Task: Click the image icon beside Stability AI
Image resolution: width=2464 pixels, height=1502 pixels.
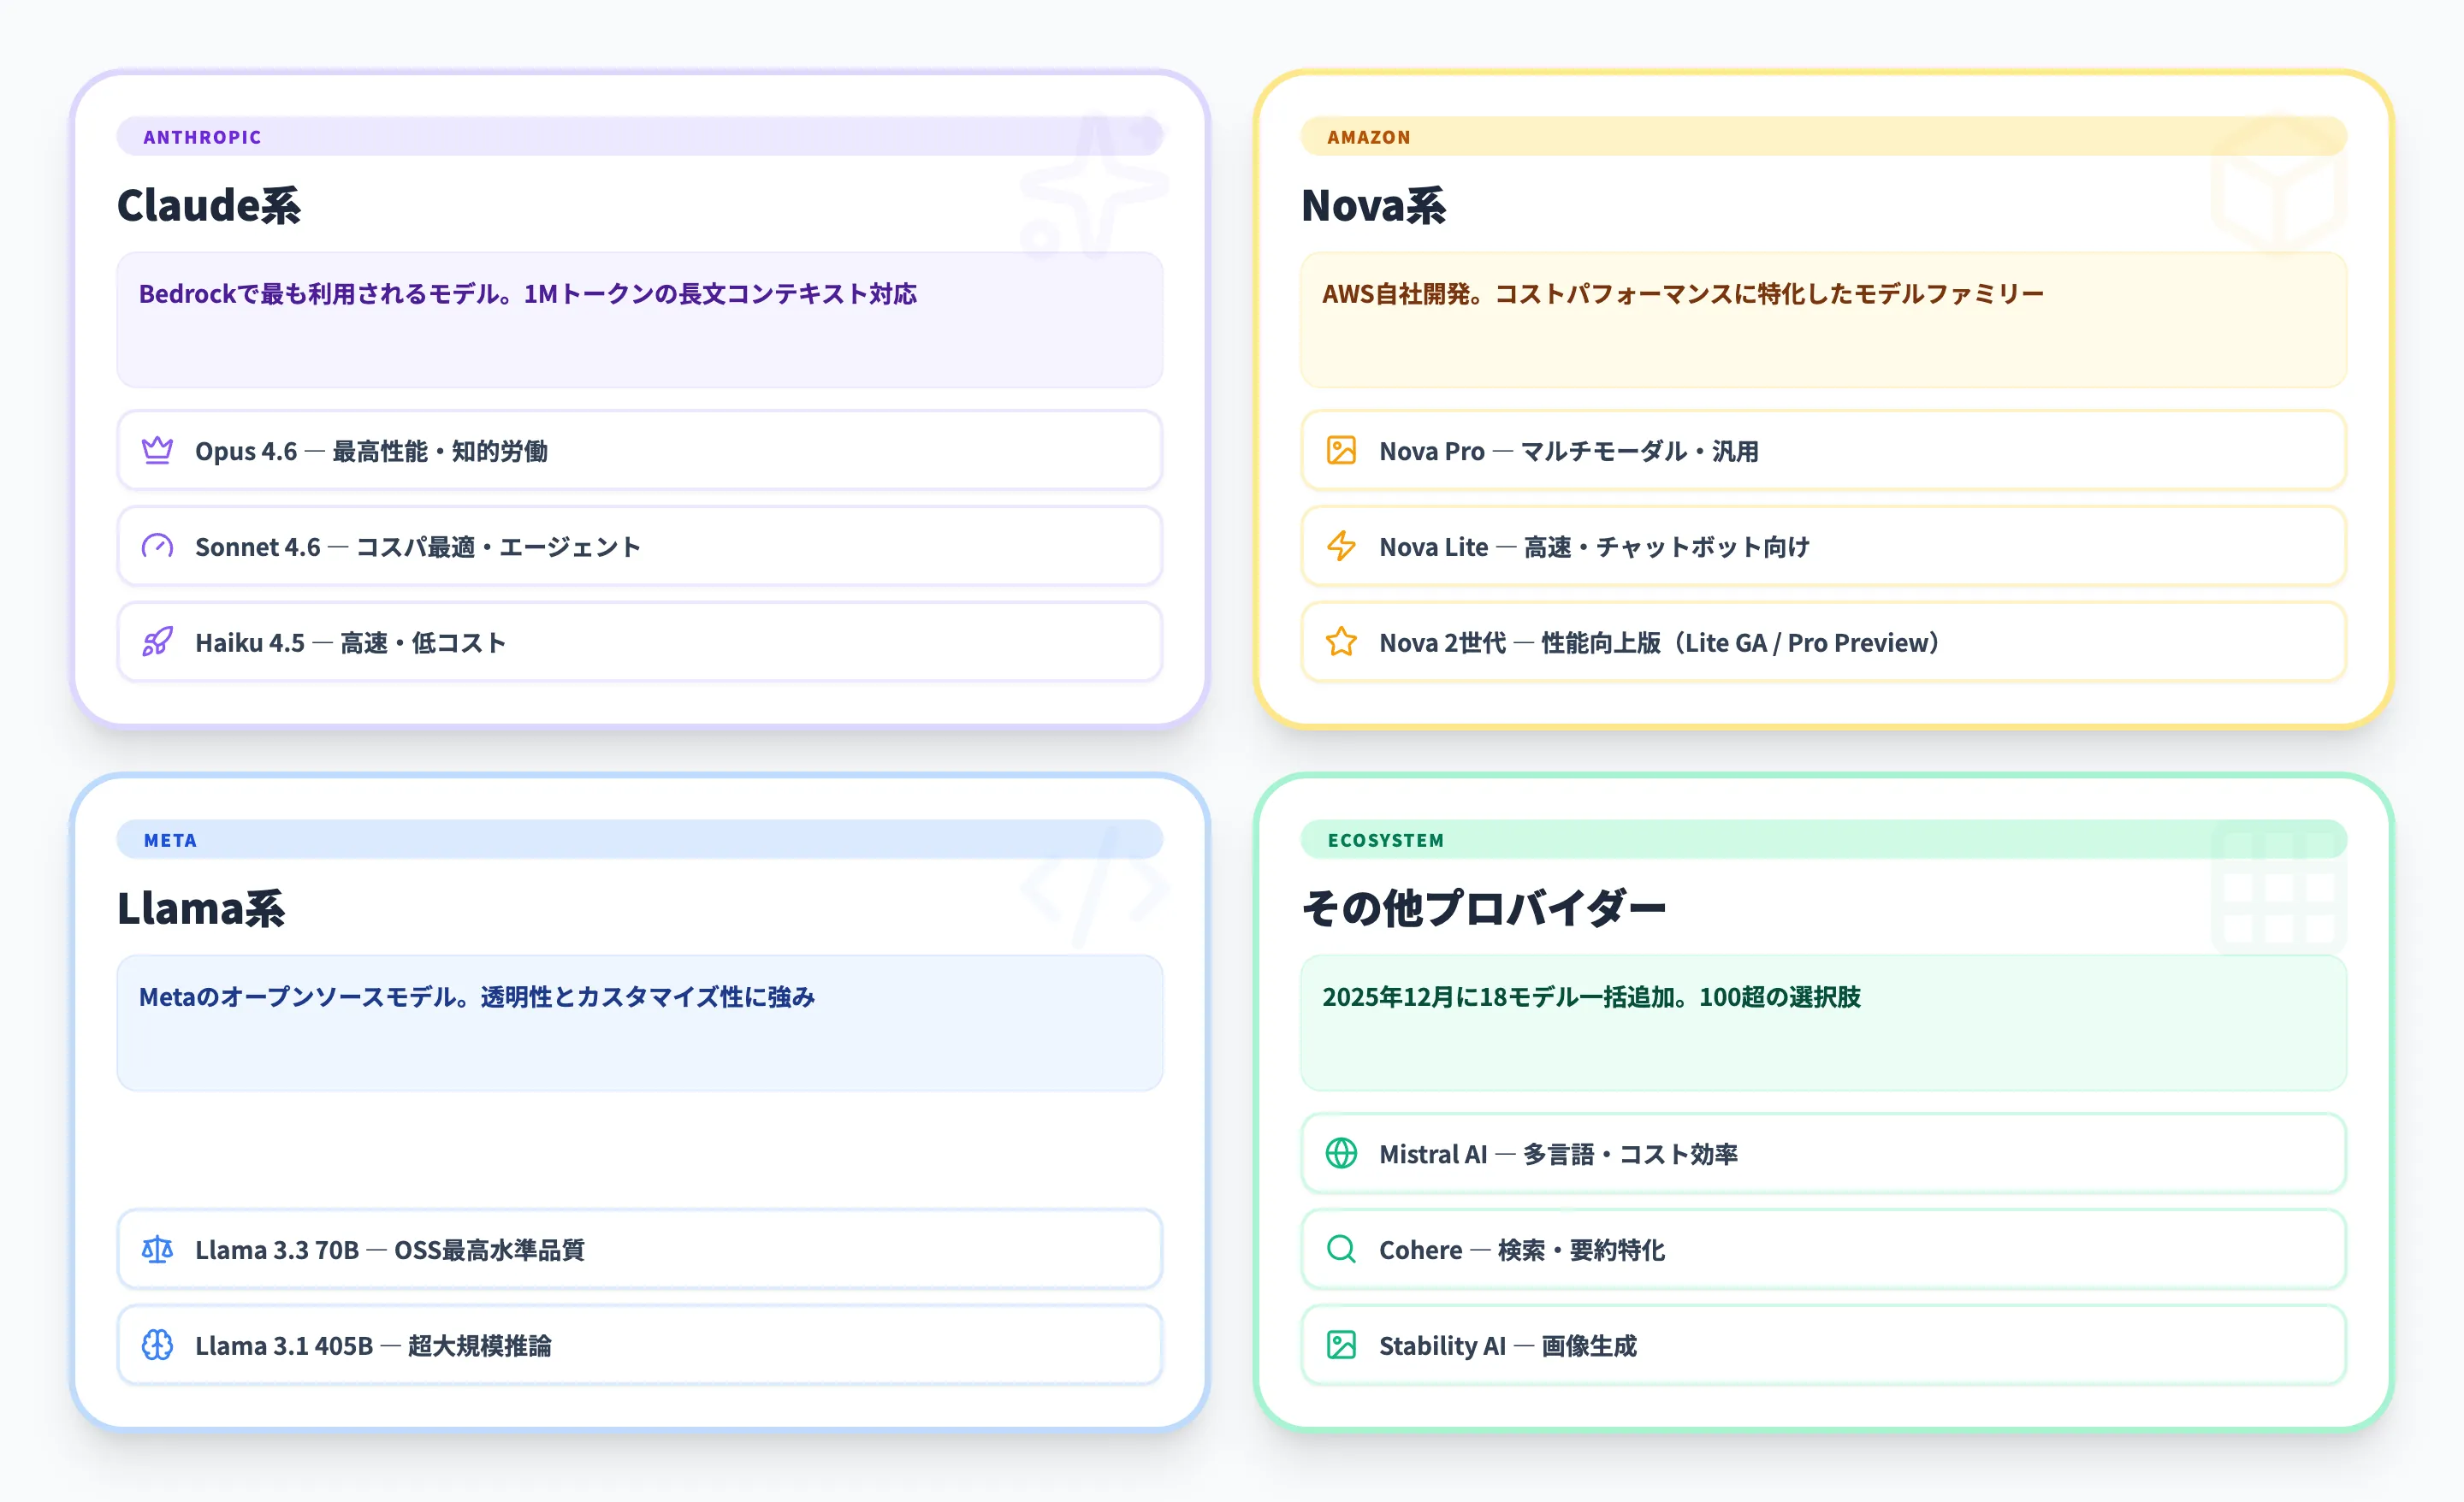Action: [1341, 1346]
